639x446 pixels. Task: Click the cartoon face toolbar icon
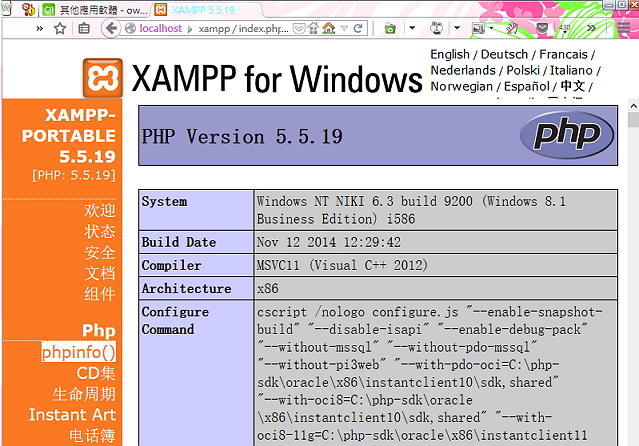click(x=436, y=28)
